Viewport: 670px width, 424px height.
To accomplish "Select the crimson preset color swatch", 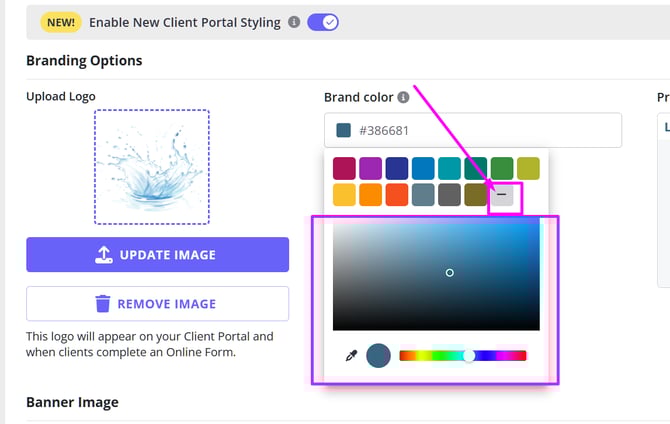I will tap(345, 168).
